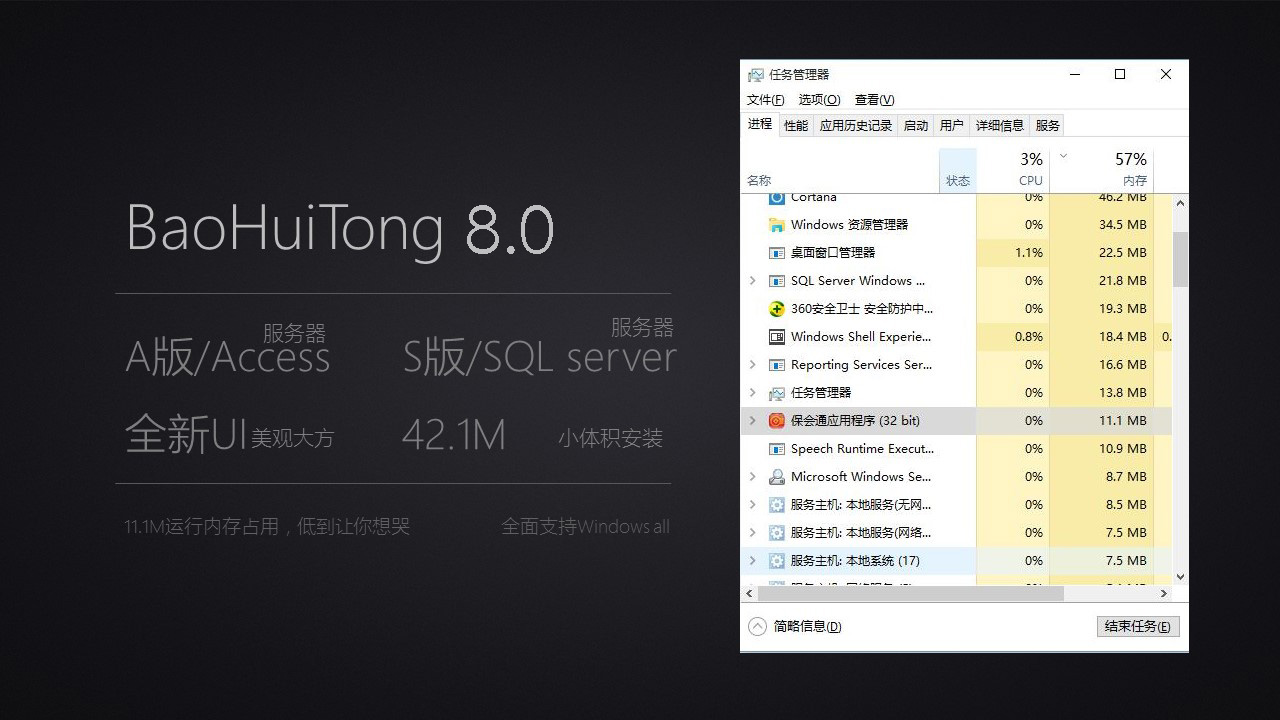1280x720 pixels.
Task: Select the 11.1 MB memory value
Action: [x=1122, y=421]
